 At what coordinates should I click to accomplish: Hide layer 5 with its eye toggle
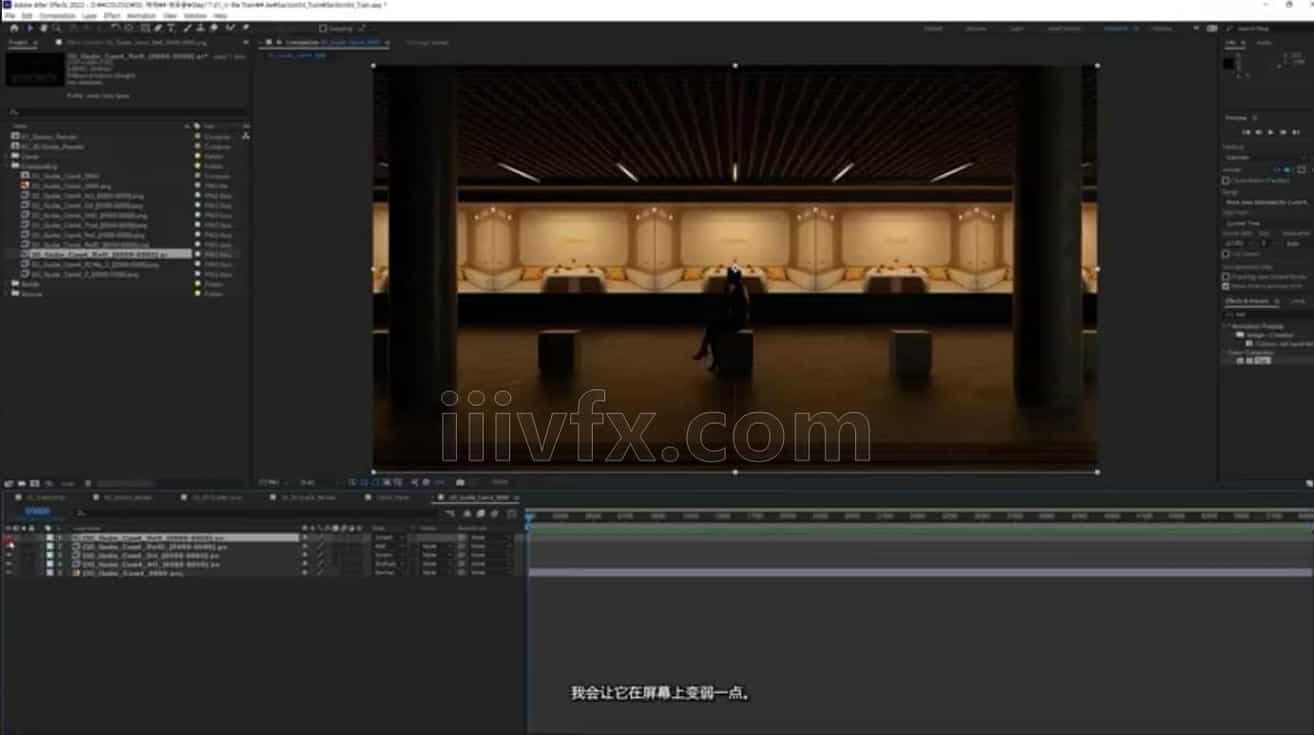tap(9, 574)
